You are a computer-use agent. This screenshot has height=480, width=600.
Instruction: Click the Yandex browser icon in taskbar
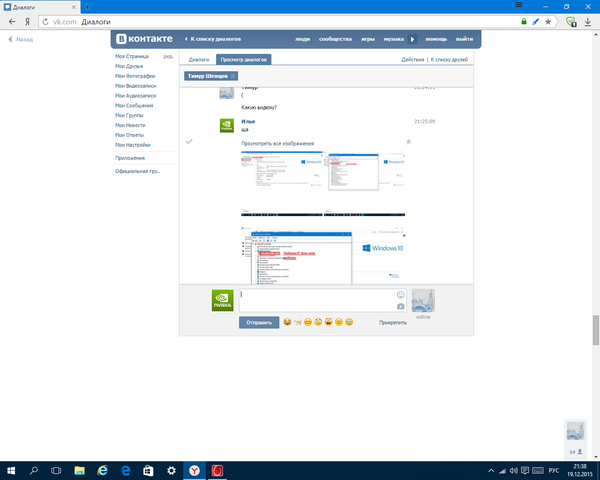coord(195,469)
